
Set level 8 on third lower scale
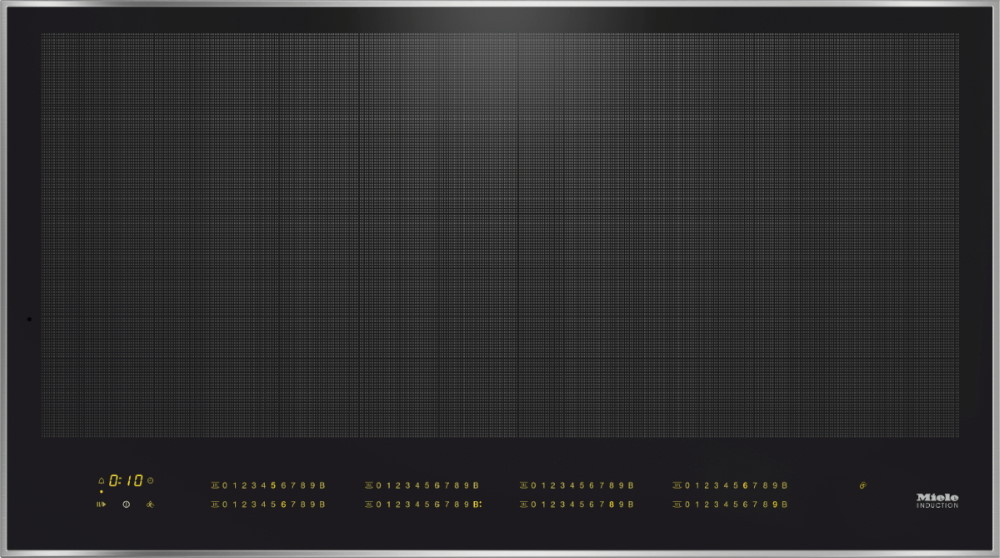(x=611, y=504)
